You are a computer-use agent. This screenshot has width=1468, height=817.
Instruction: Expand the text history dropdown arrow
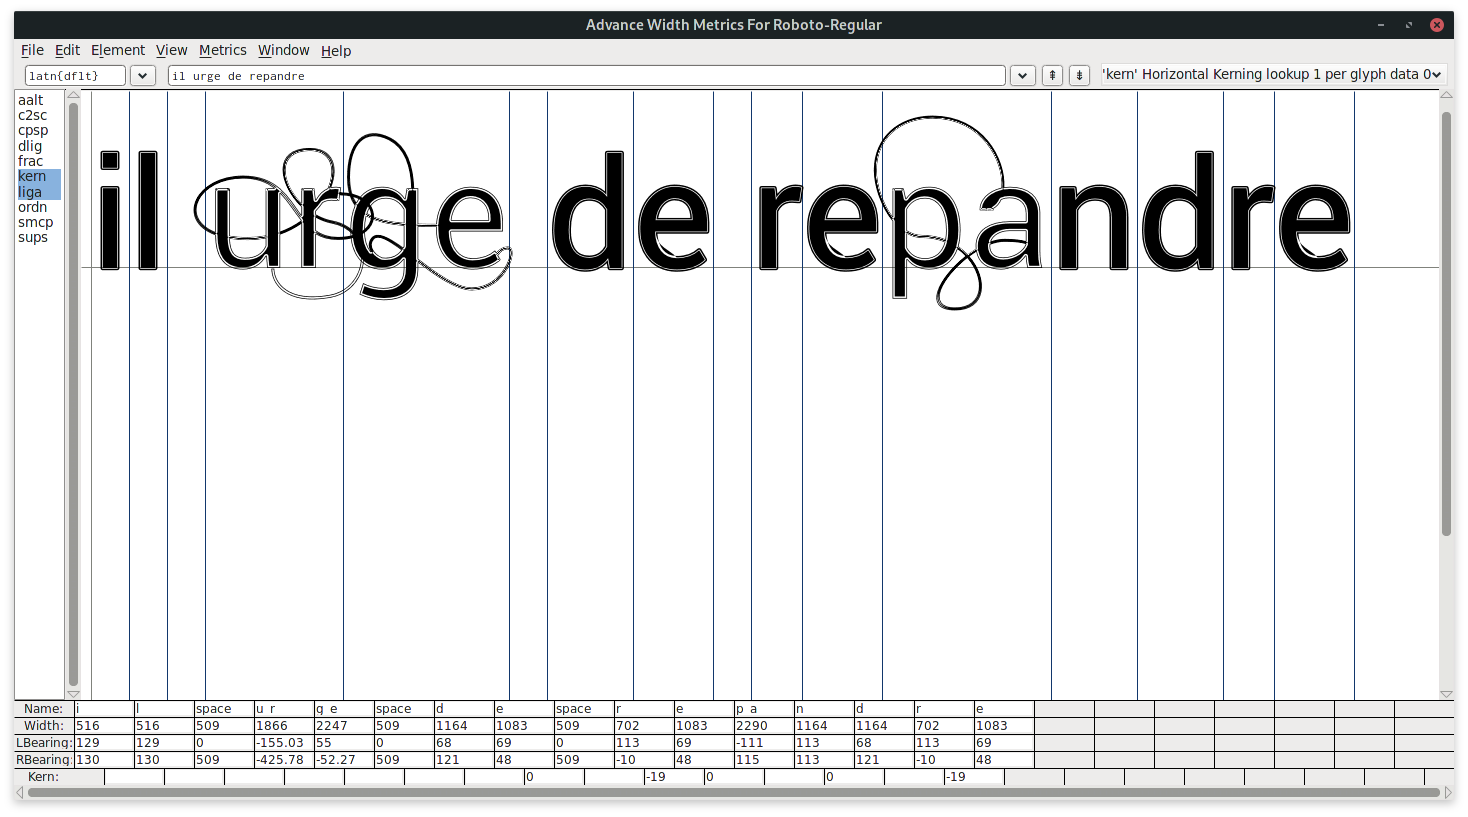point(1022,75)
